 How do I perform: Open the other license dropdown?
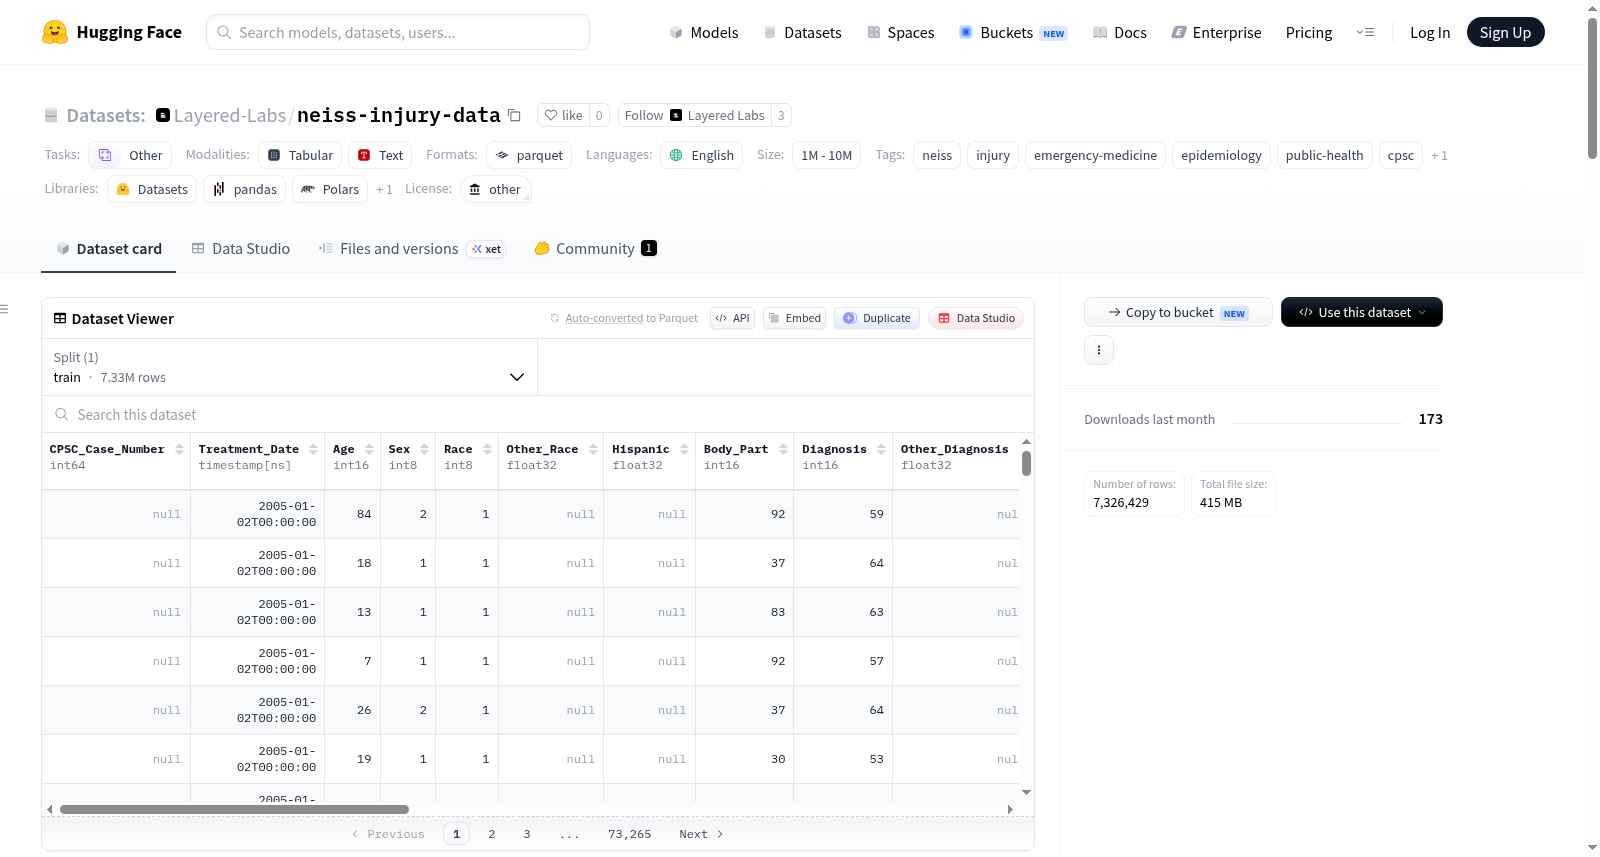[x=496, y=189]
